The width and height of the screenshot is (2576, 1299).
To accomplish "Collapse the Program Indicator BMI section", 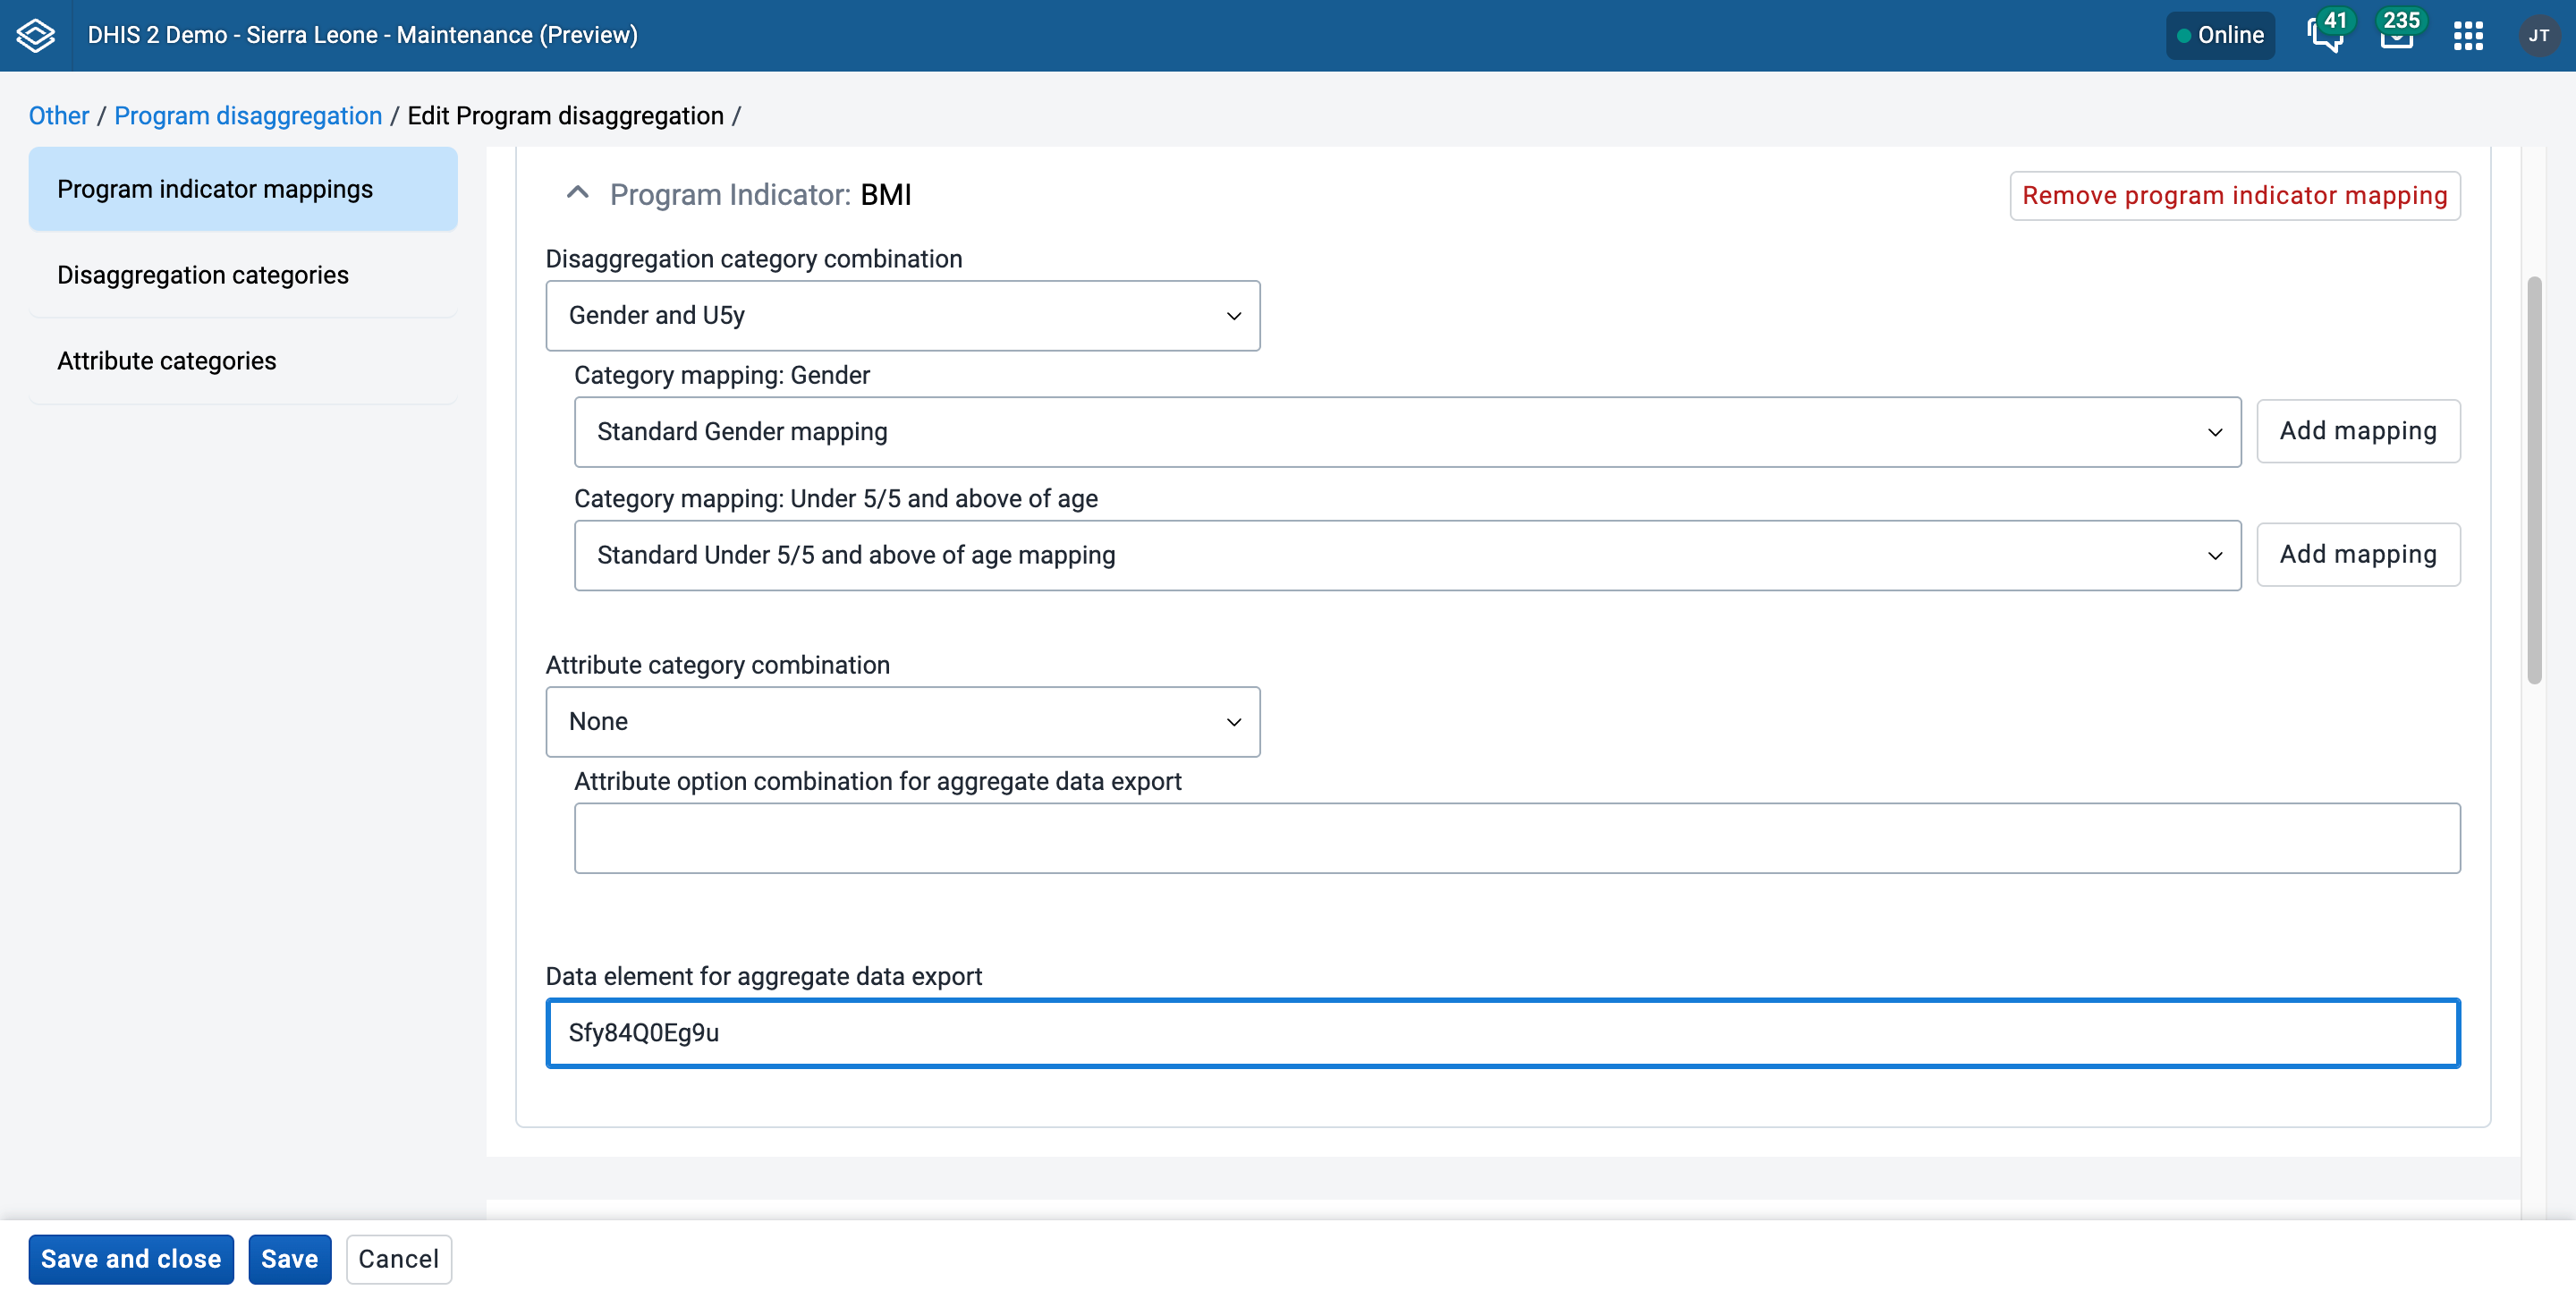I will pos(577,193).
